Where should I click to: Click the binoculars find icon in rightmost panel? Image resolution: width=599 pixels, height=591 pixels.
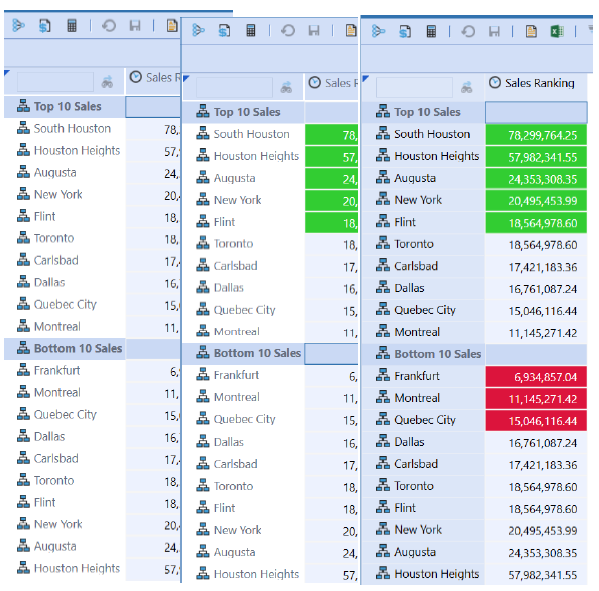click(x=466, y=88)
